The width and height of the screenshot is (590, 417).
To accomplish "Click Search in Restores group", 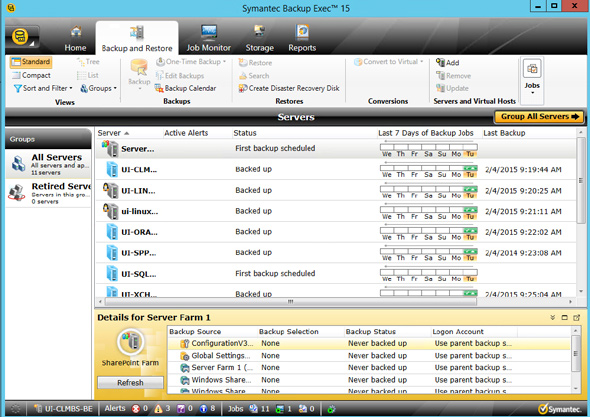I will click(254, 76).
